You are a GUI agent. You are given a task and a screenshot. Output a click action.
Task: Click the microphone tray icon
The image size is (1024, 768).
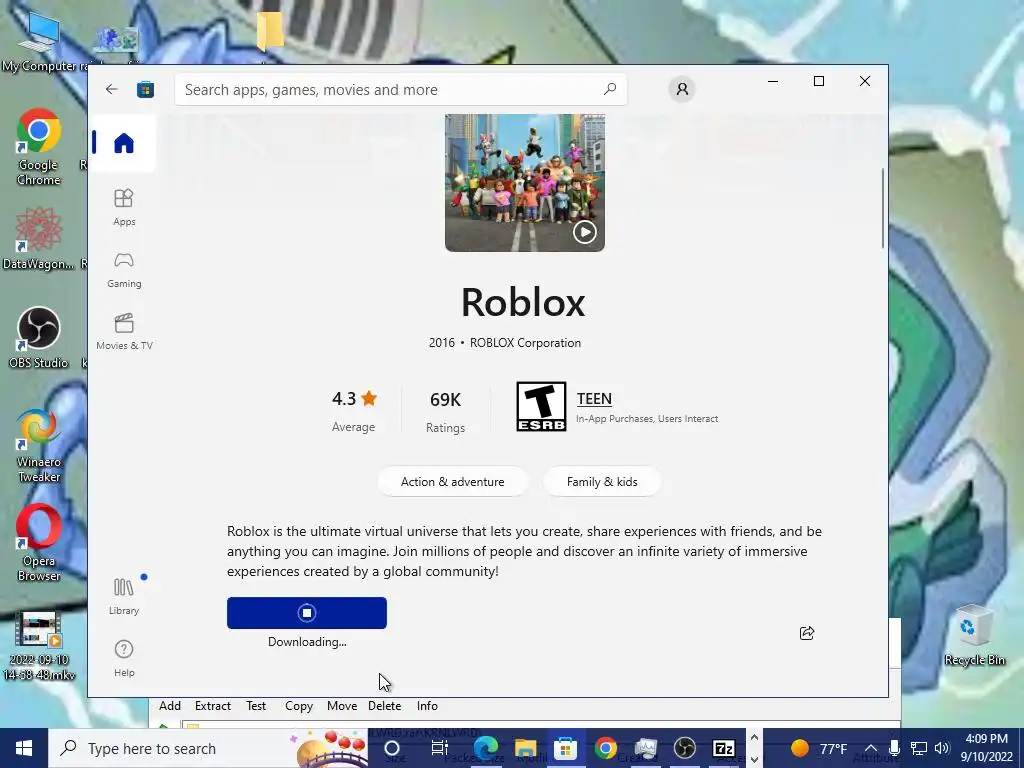[x=894, y=748]
